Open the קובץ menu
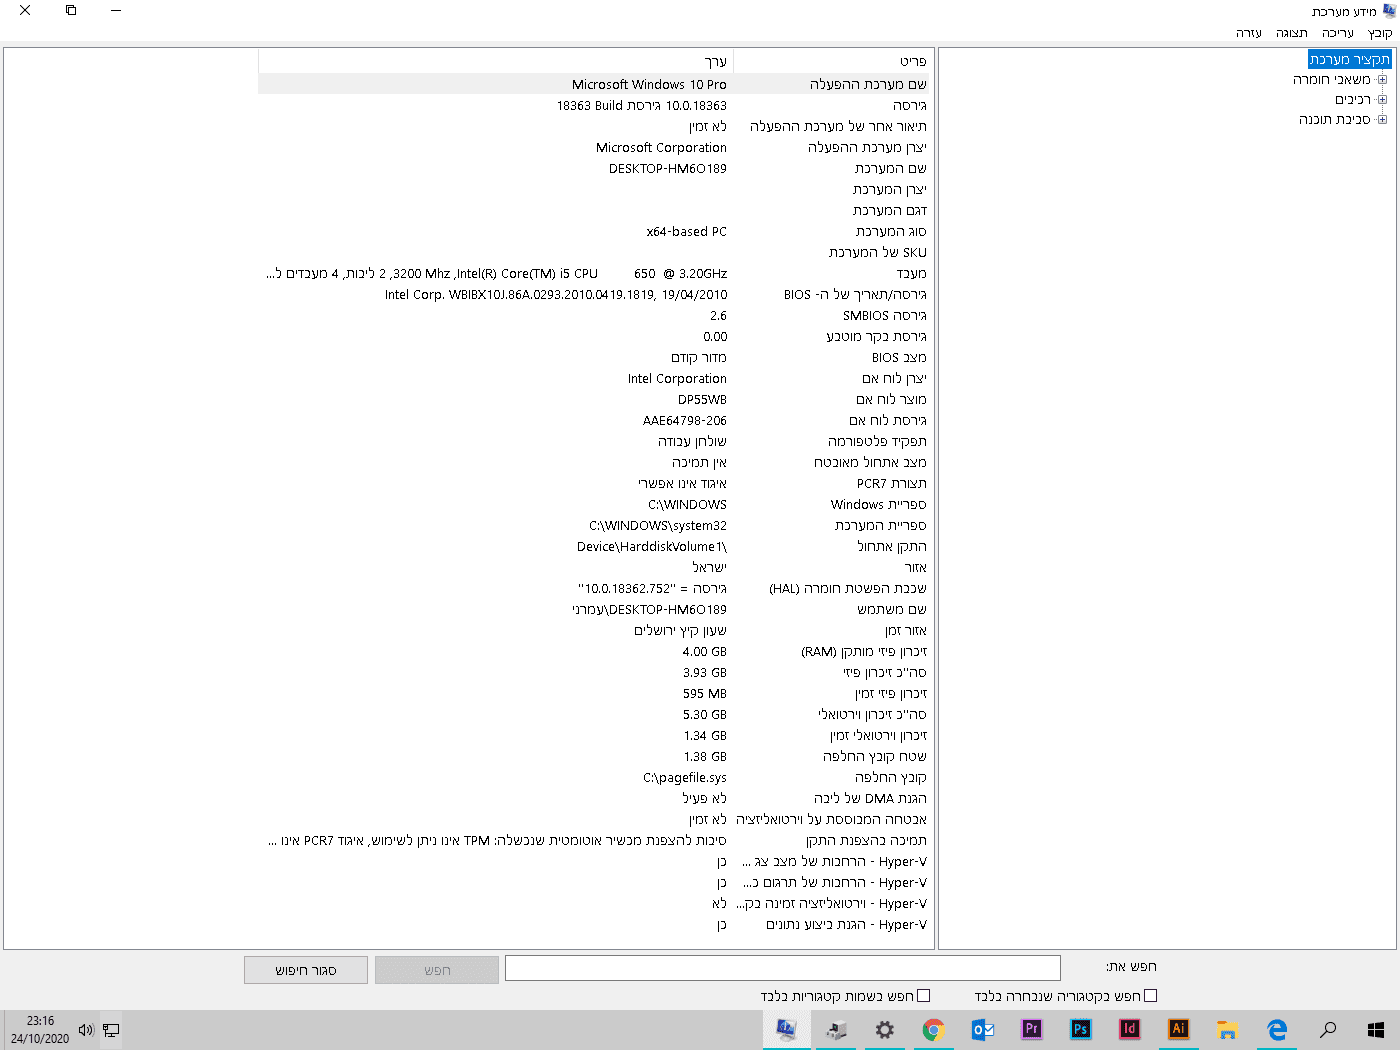This screenshot has height=1050, width=1400. click(x=1380, y=33)
